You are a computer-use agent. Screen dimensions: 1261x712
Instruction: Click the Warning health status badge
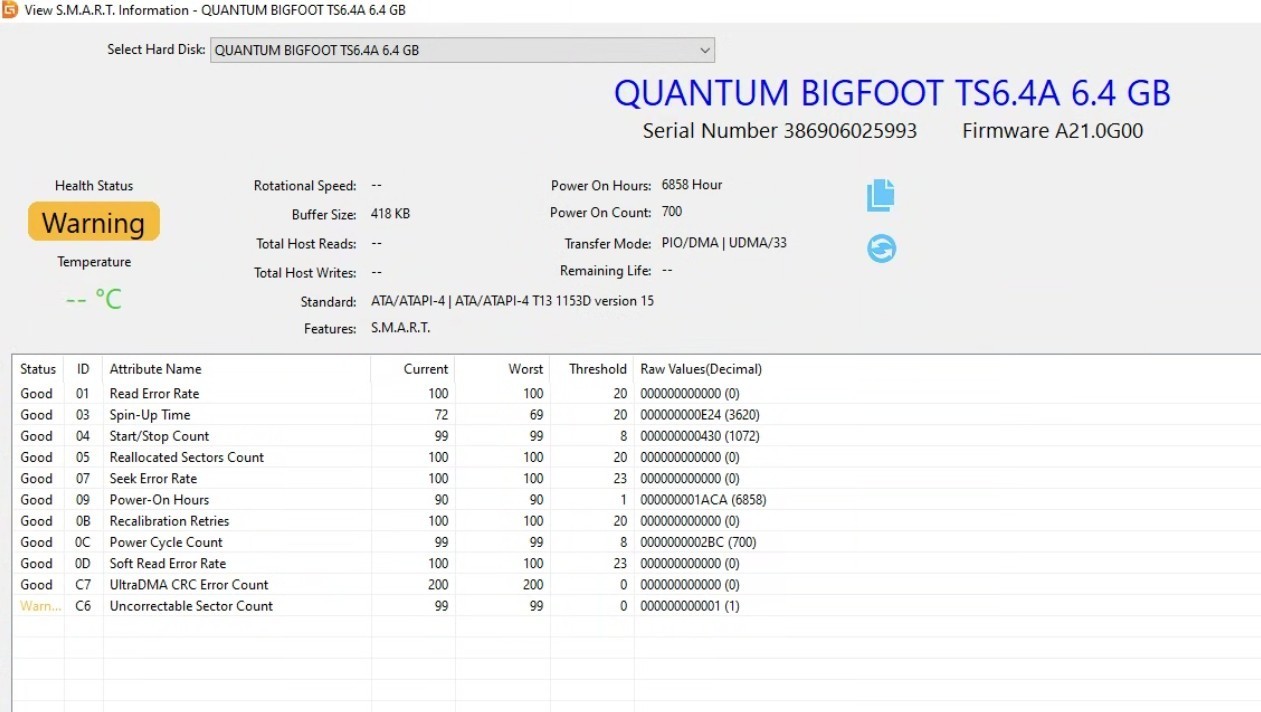(93, 222)
